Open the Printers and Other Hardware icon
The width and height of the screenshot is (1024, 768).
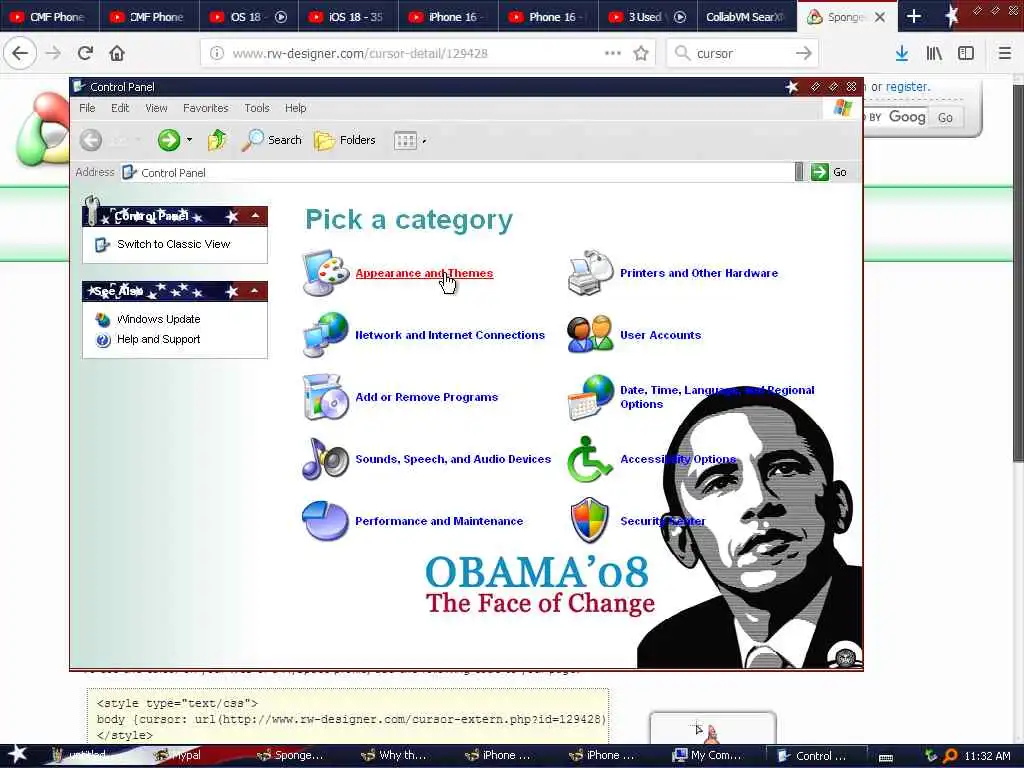[590, 272]
